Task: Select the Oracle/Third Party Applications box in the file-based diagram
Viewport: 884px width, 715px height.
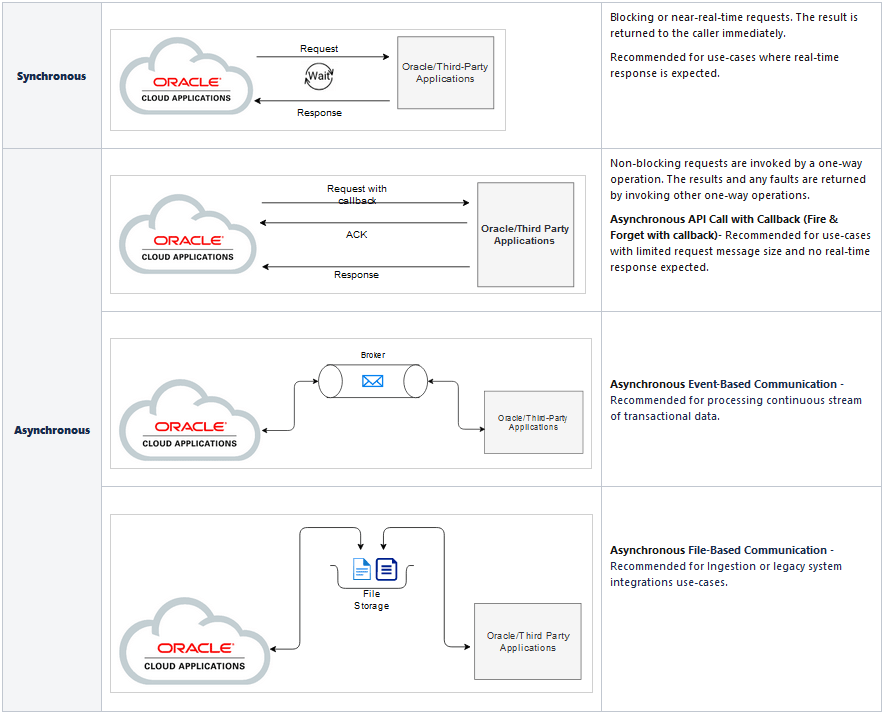Action: [x=528, y=641]
